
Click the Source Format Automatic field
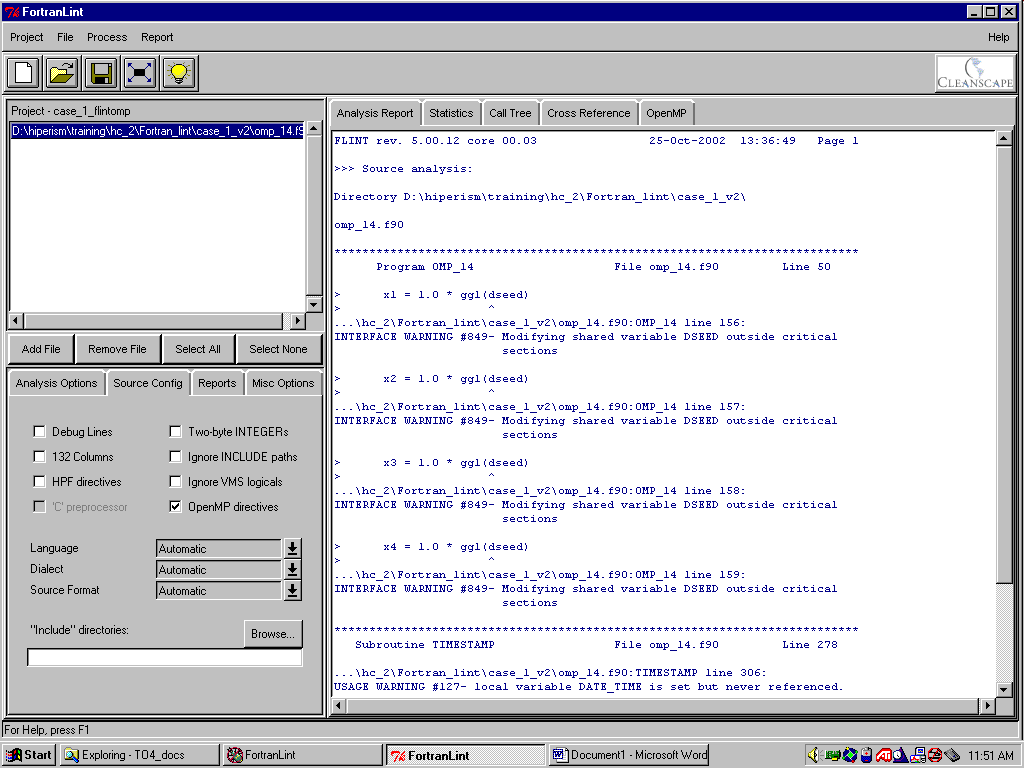point(219,590)
